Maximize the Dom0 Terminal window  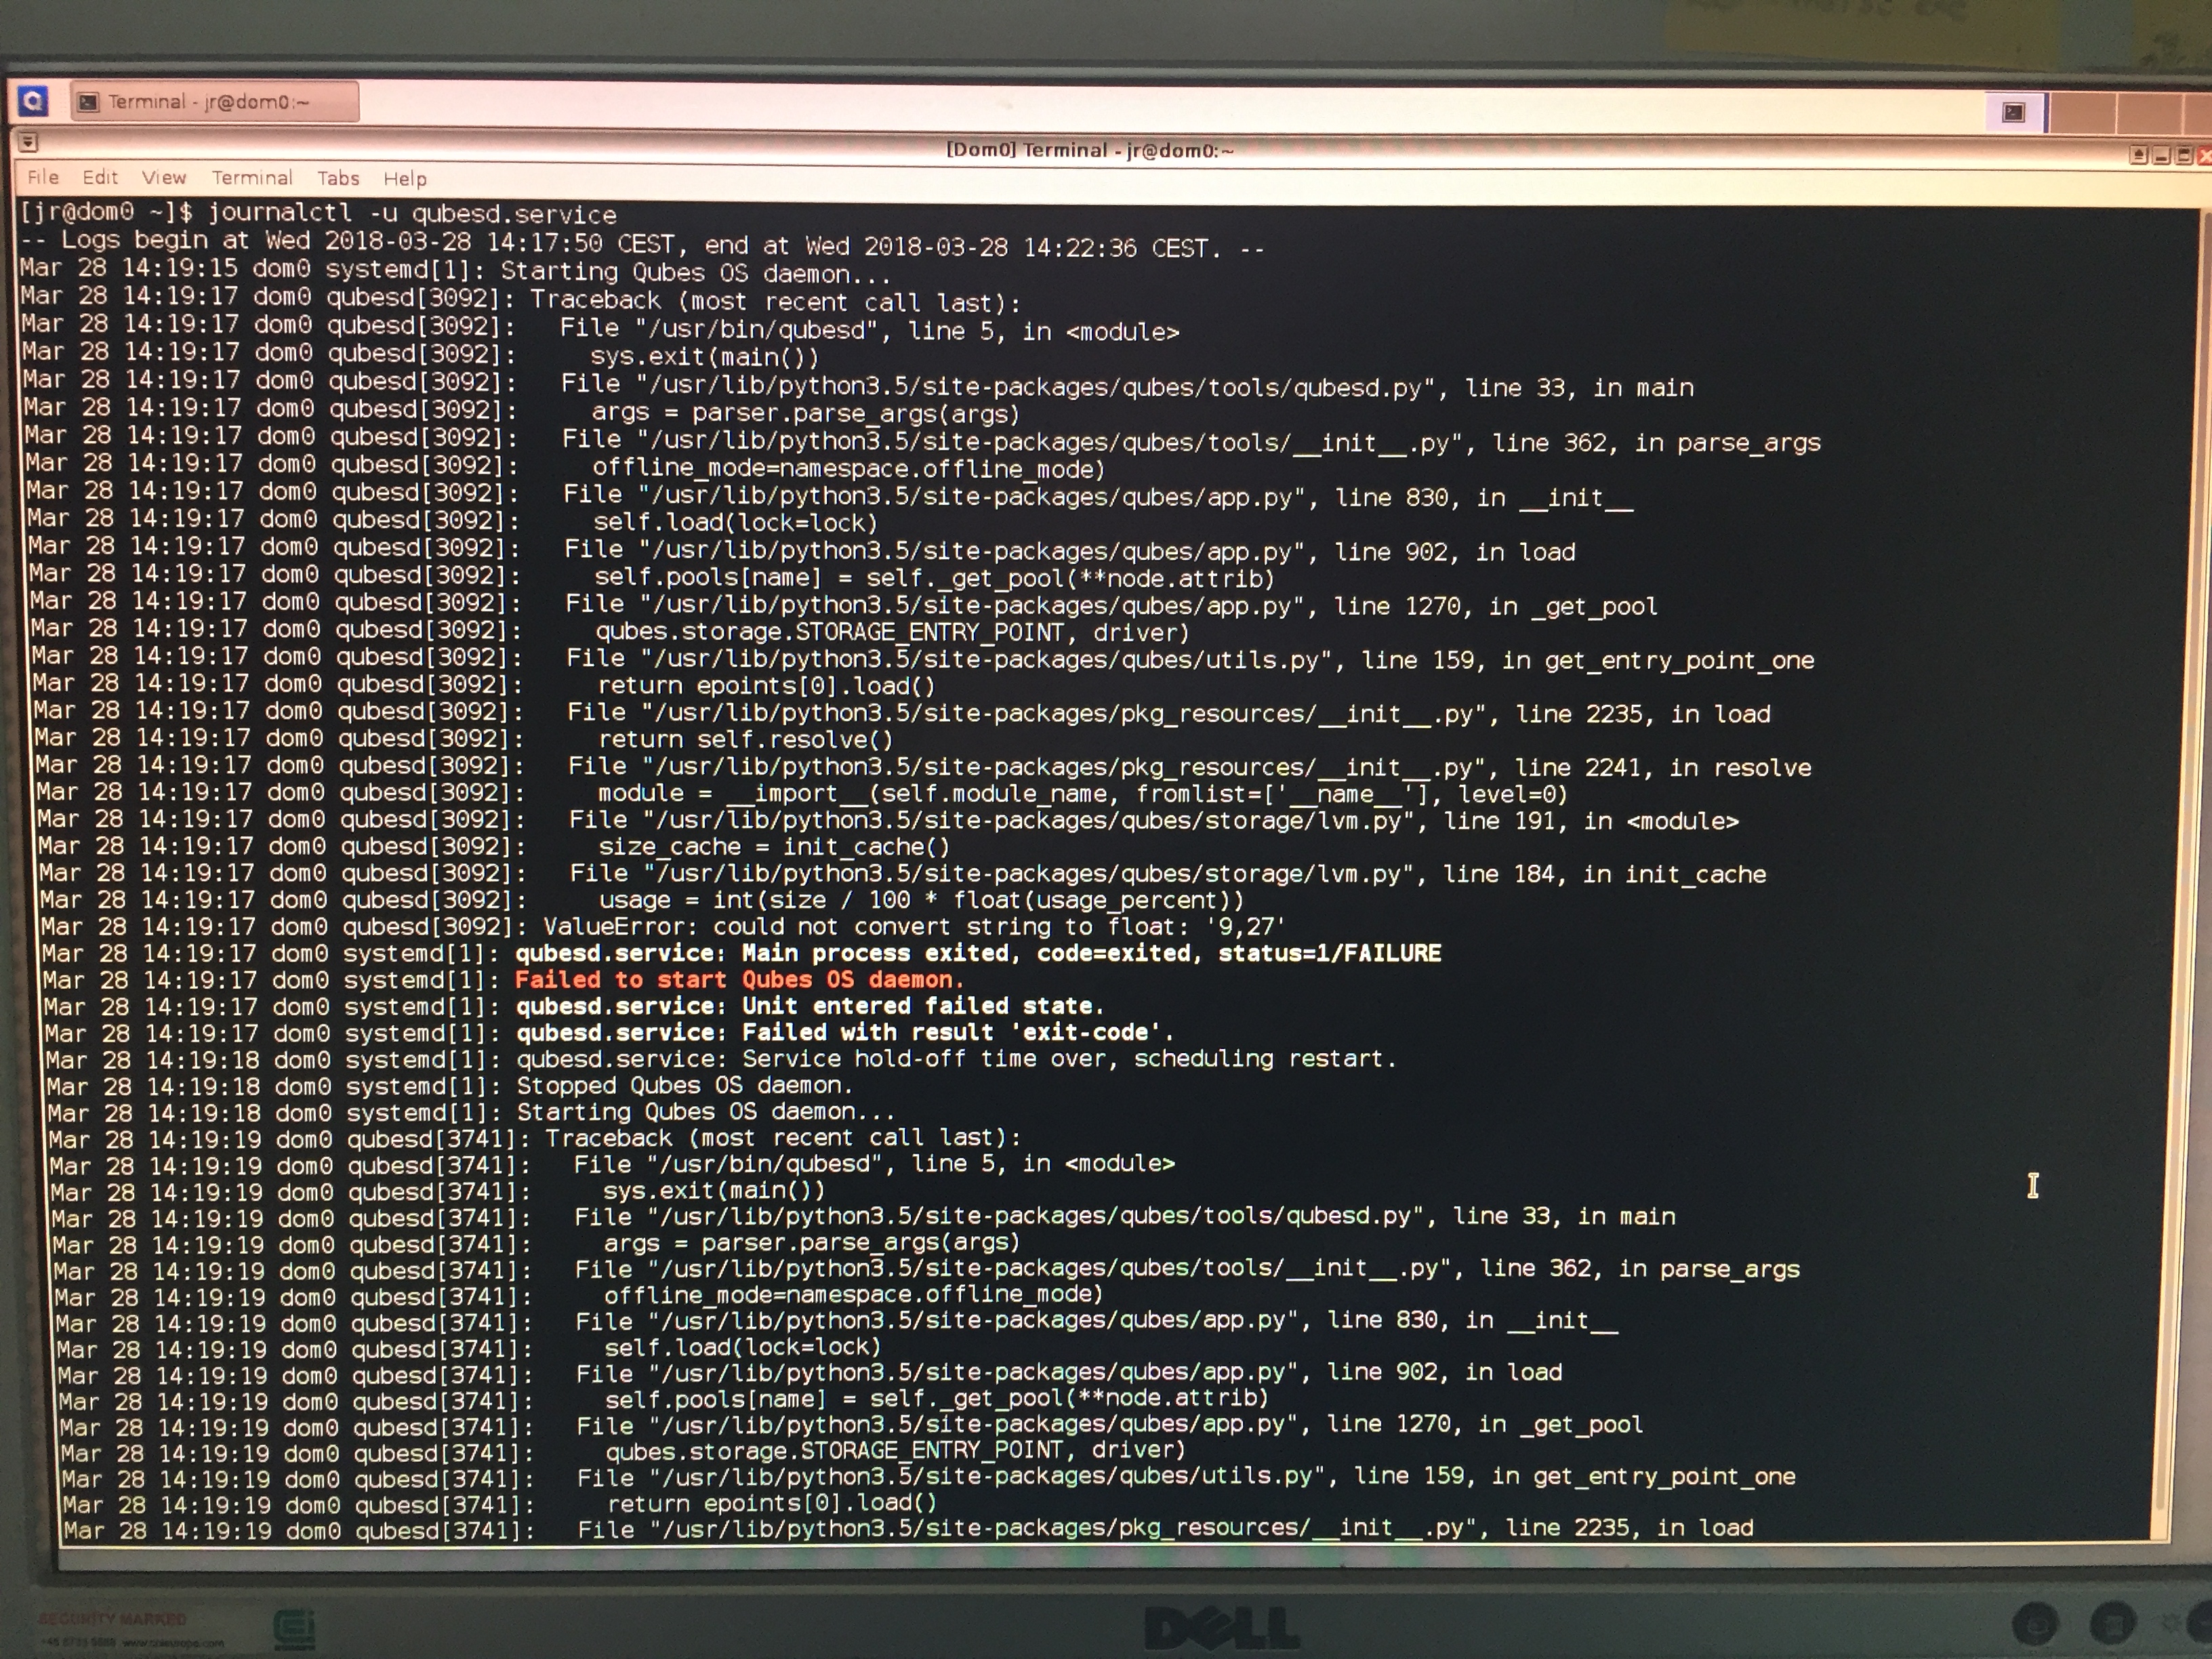coord(2184,155)
